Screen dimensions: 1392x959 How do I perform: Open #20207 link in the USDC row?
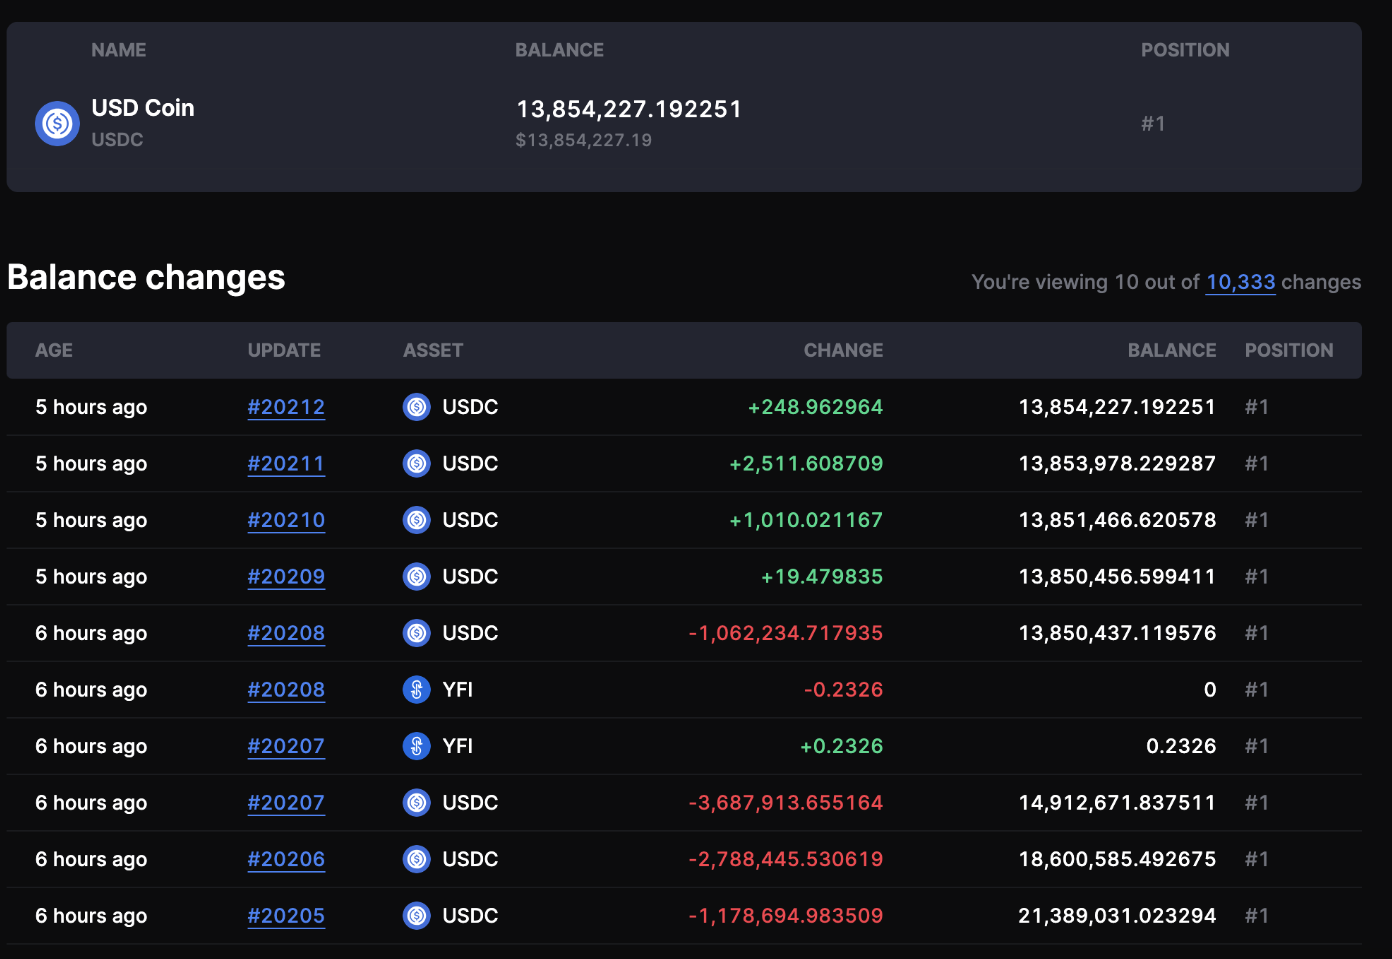pyautogui.click(x=286, y=803)
